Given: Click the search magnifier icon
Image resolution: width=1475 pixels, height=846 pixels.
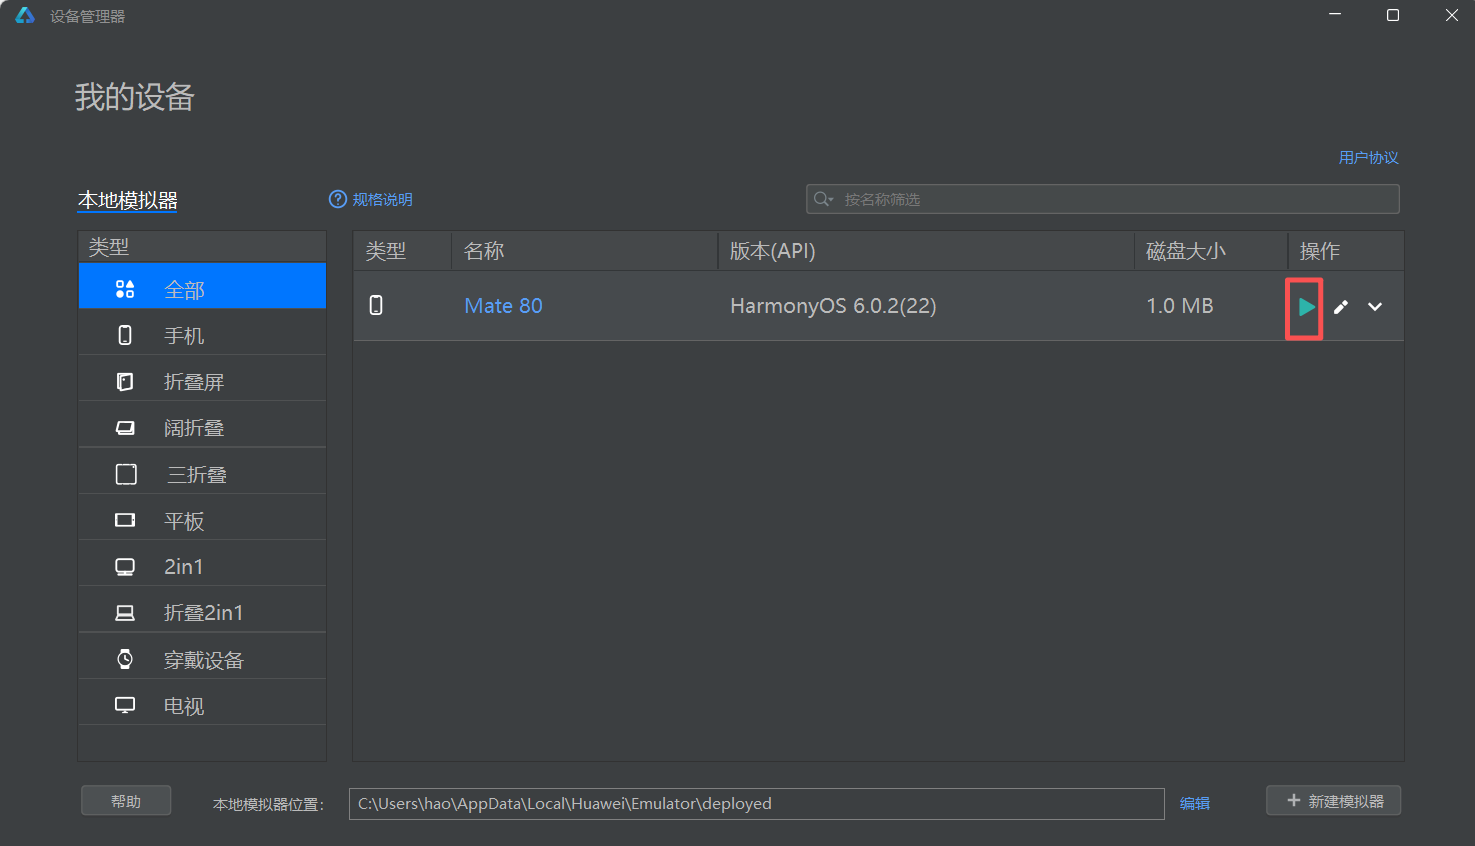Looking at the screenshot, I should click(823, 199).
